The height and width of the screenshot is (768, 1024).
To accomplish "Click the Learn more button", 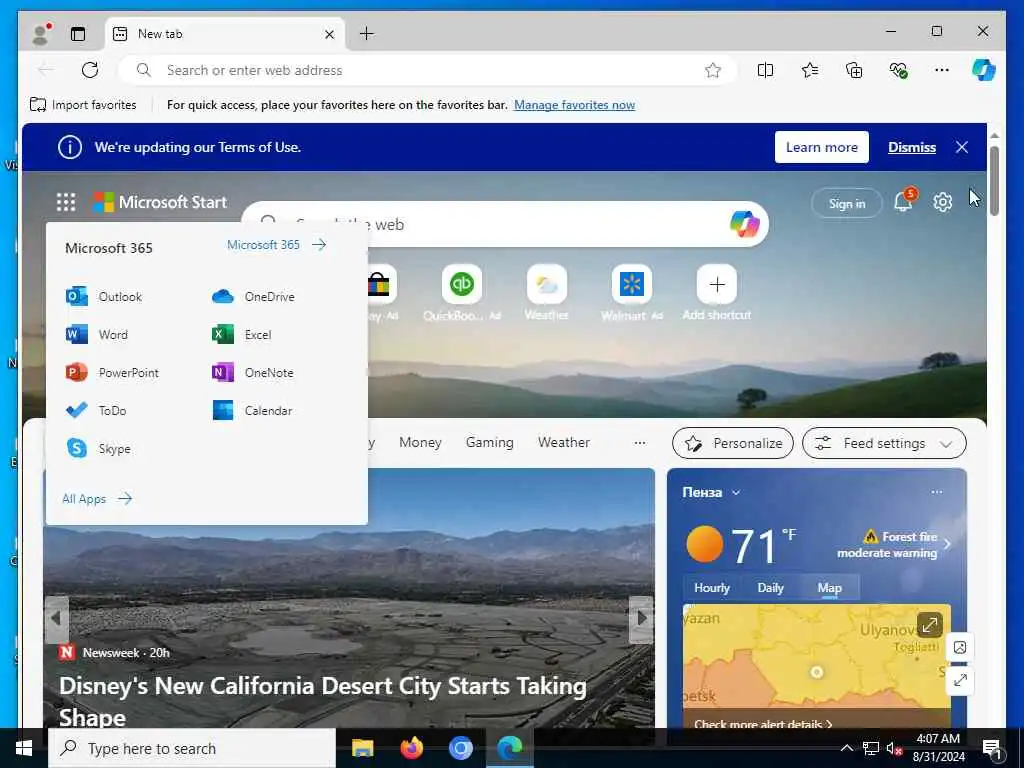I will (x=822, y=147).
